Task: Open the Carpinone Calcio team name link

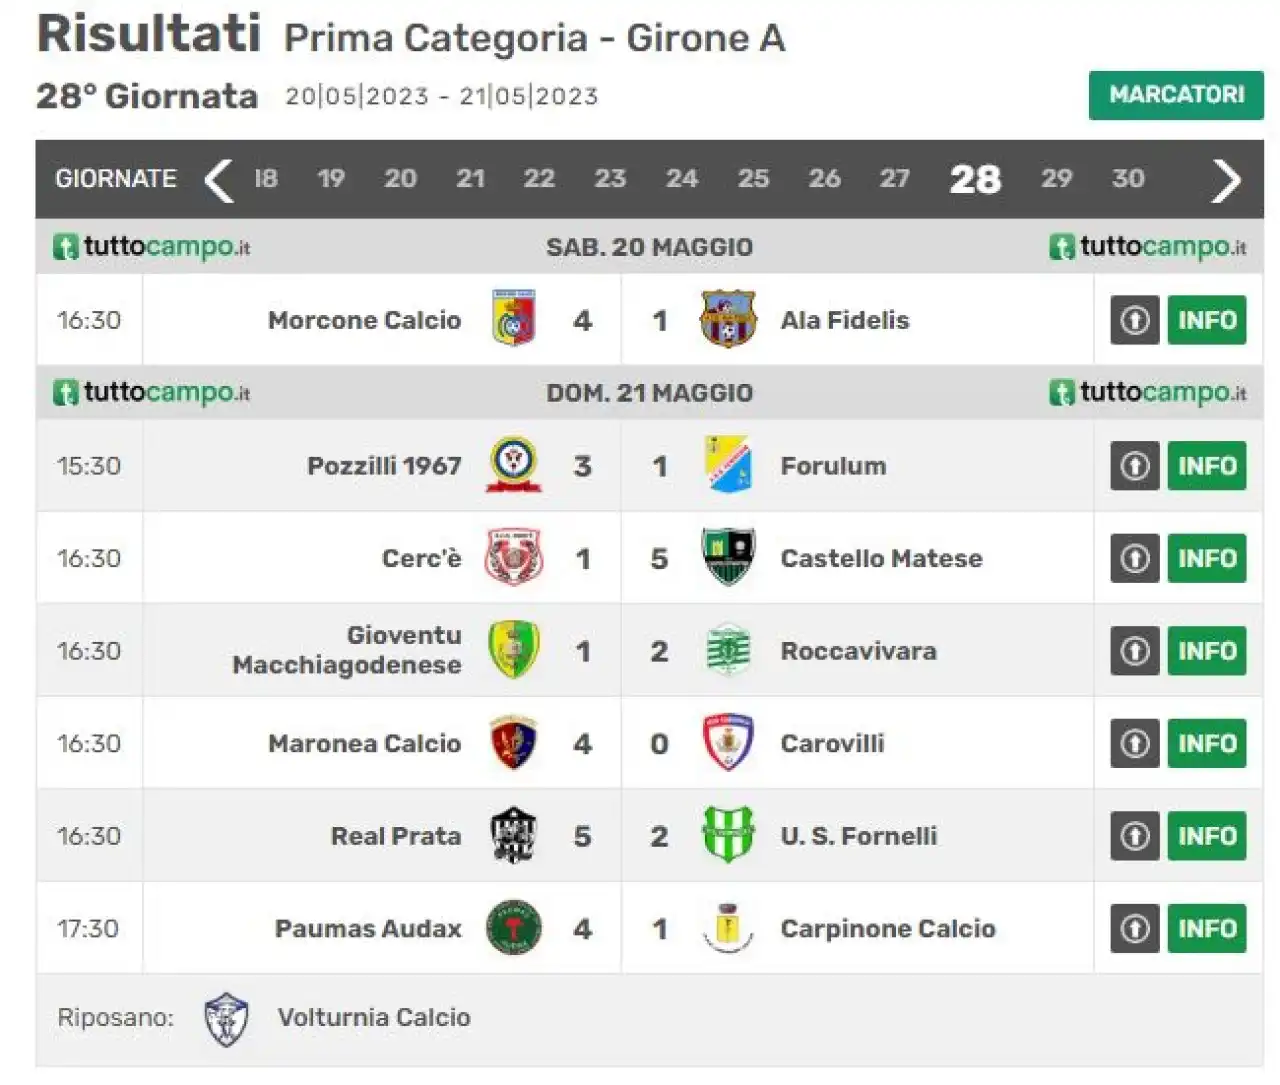Action: point(888,929)
